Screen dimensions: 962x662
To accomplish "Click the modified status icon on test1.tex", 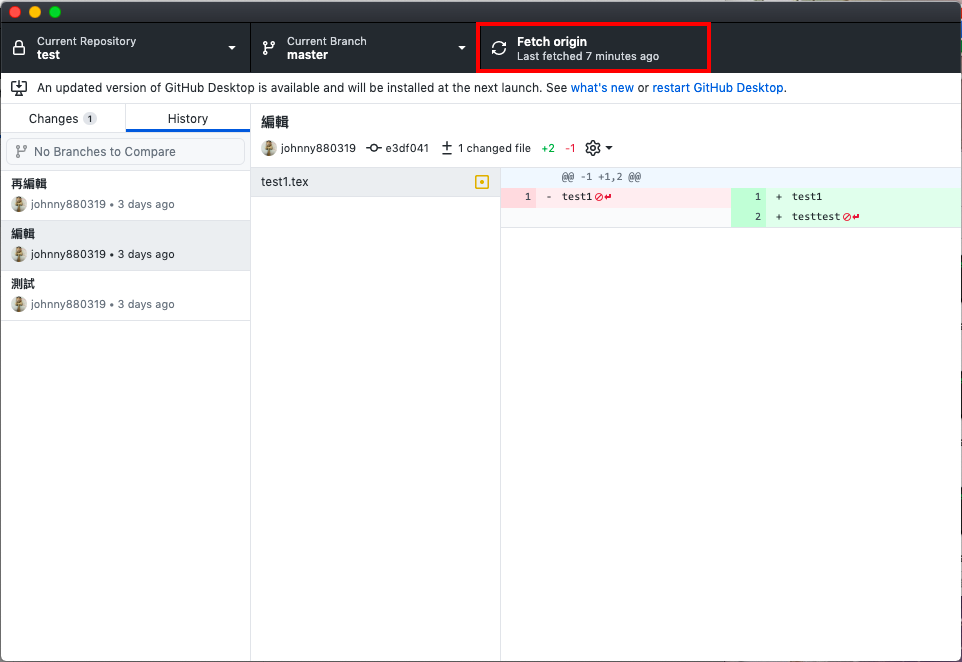I will click(x=482, y=182).
